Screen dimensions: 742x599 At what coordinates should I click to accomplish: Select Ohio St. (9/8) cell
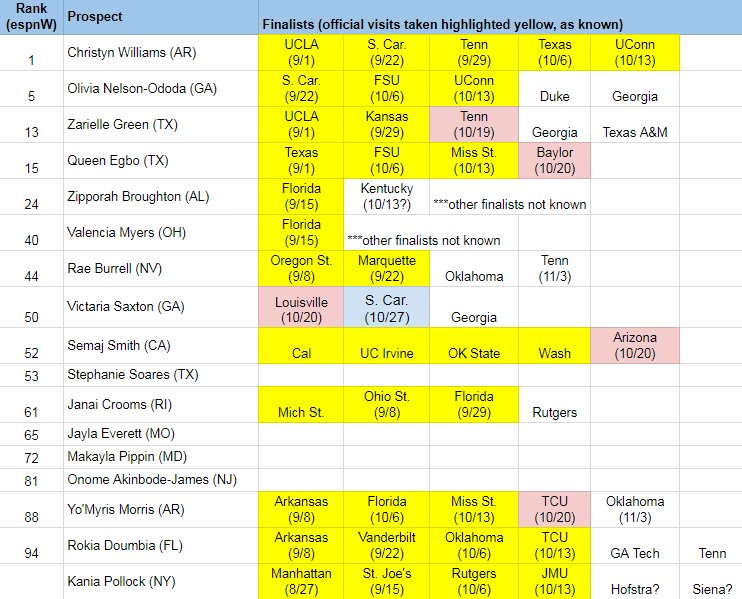coord(387,405)
